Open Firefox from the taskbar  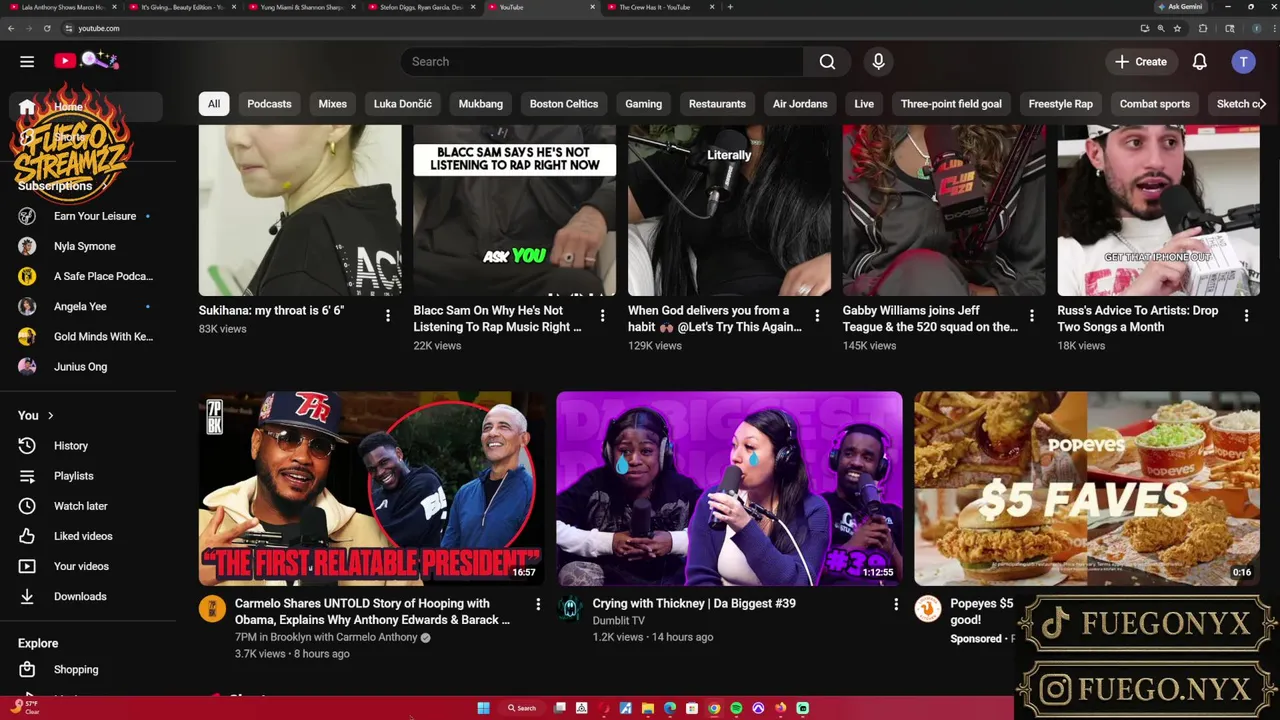click(780, 708)
